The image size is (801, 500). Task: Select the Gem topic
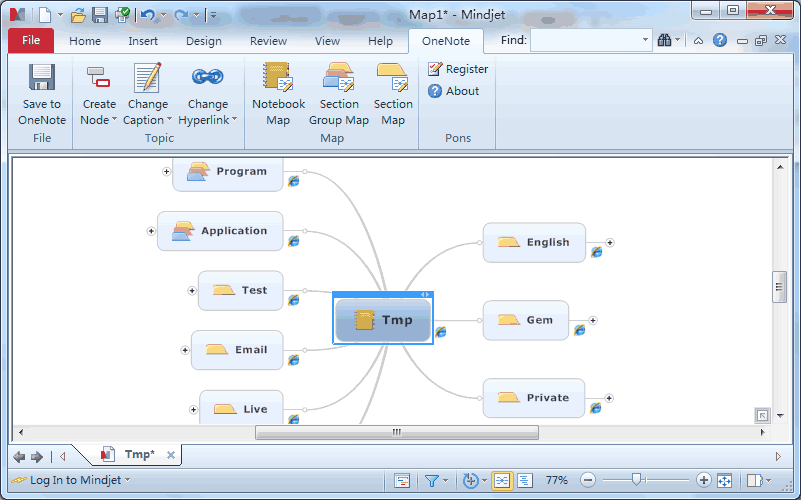pos(526,320)
